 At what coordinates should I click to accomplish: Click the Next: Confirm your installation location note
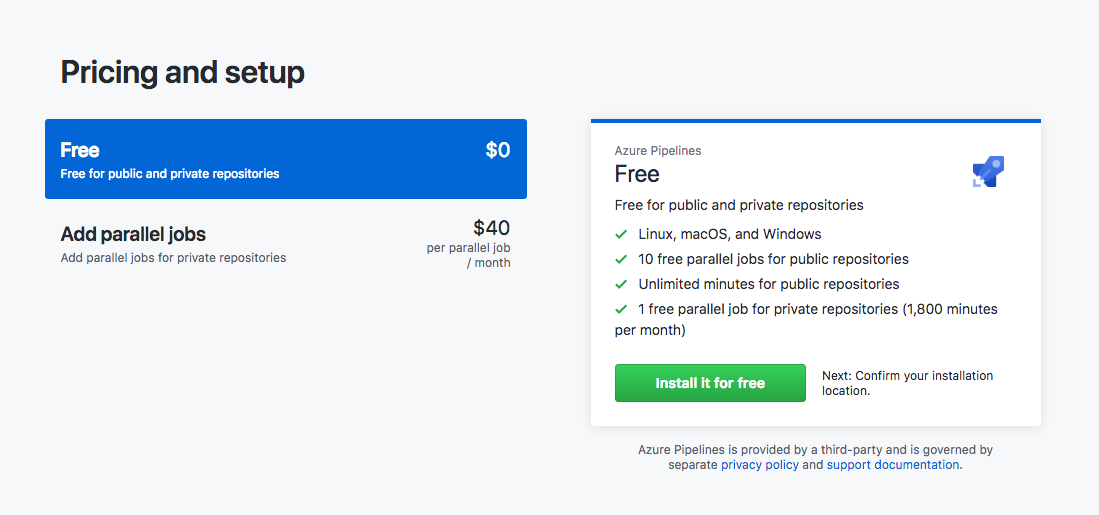907,383
